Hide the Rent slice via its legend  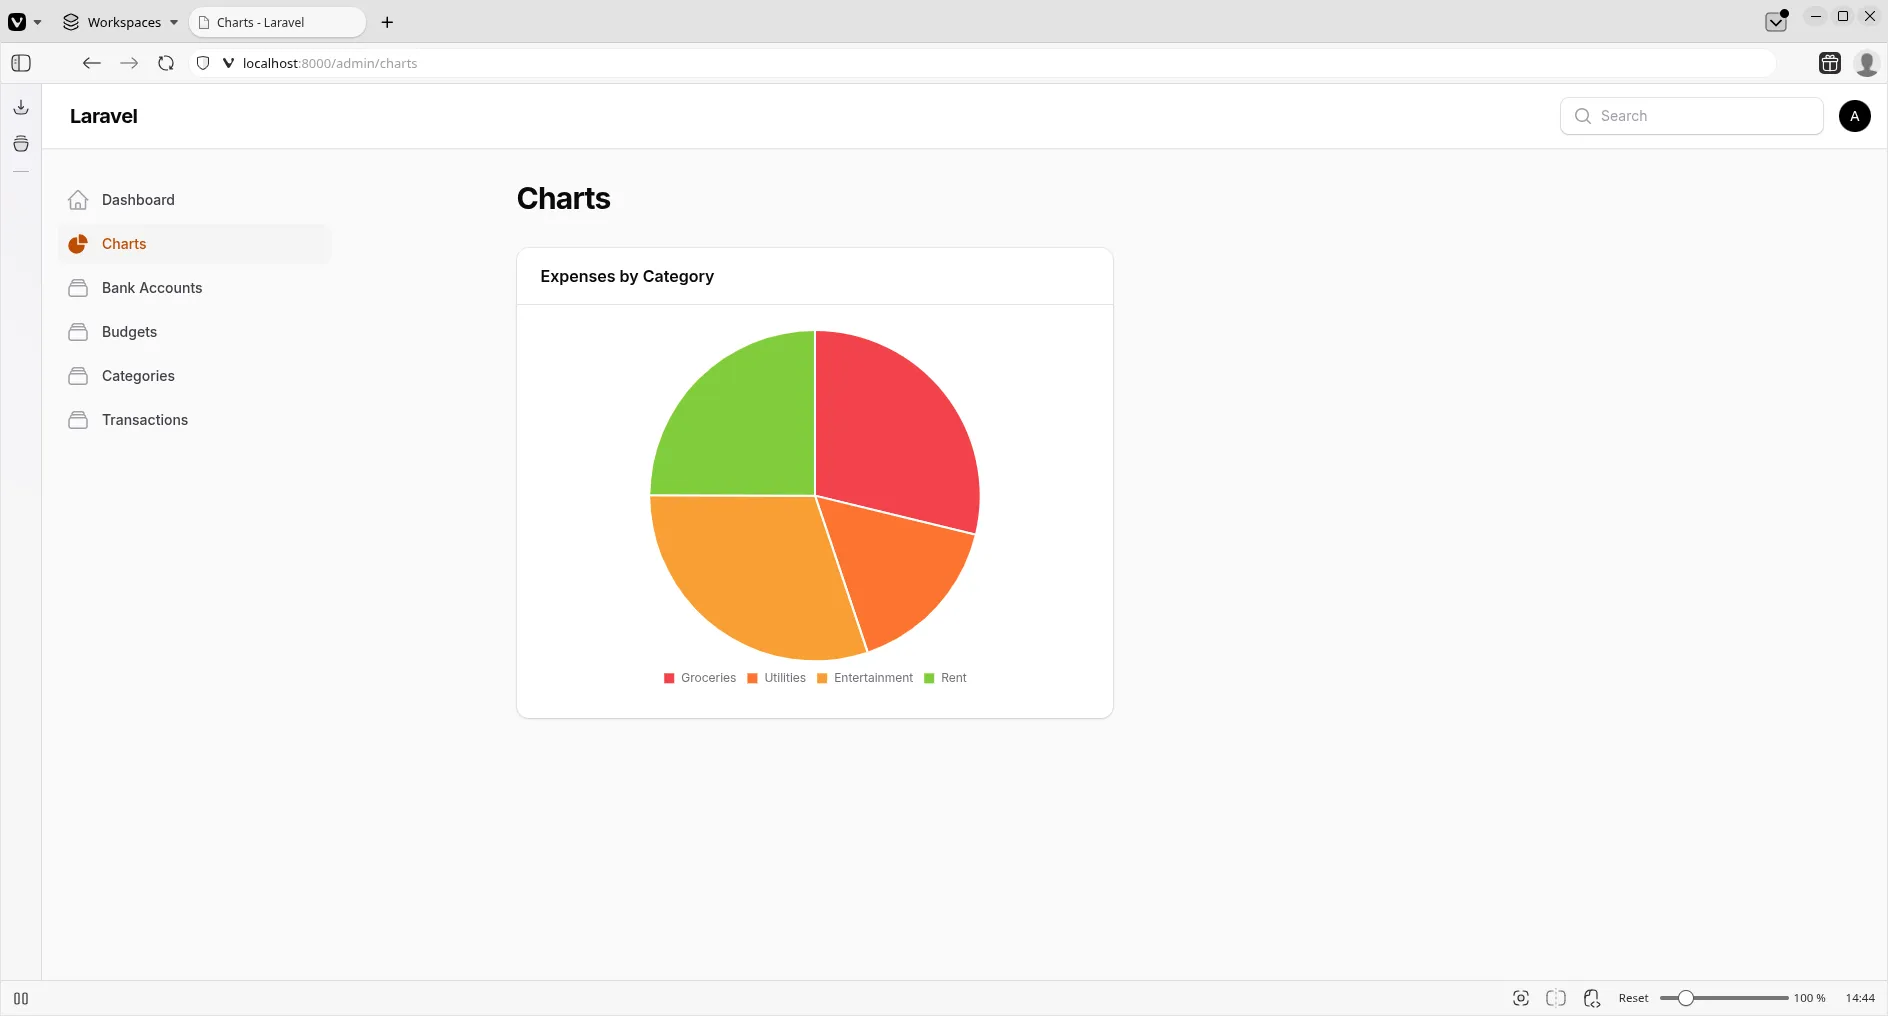pos(946,678)
